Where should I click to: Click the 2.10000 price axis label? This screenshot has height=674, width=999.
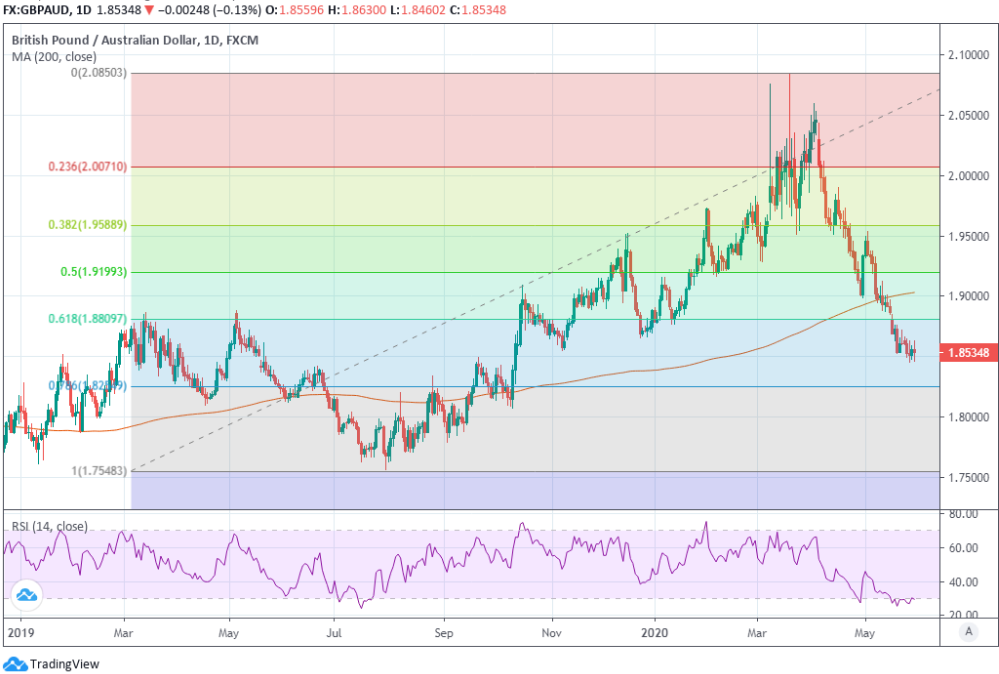pyautogui.click(x=967, y=55)
